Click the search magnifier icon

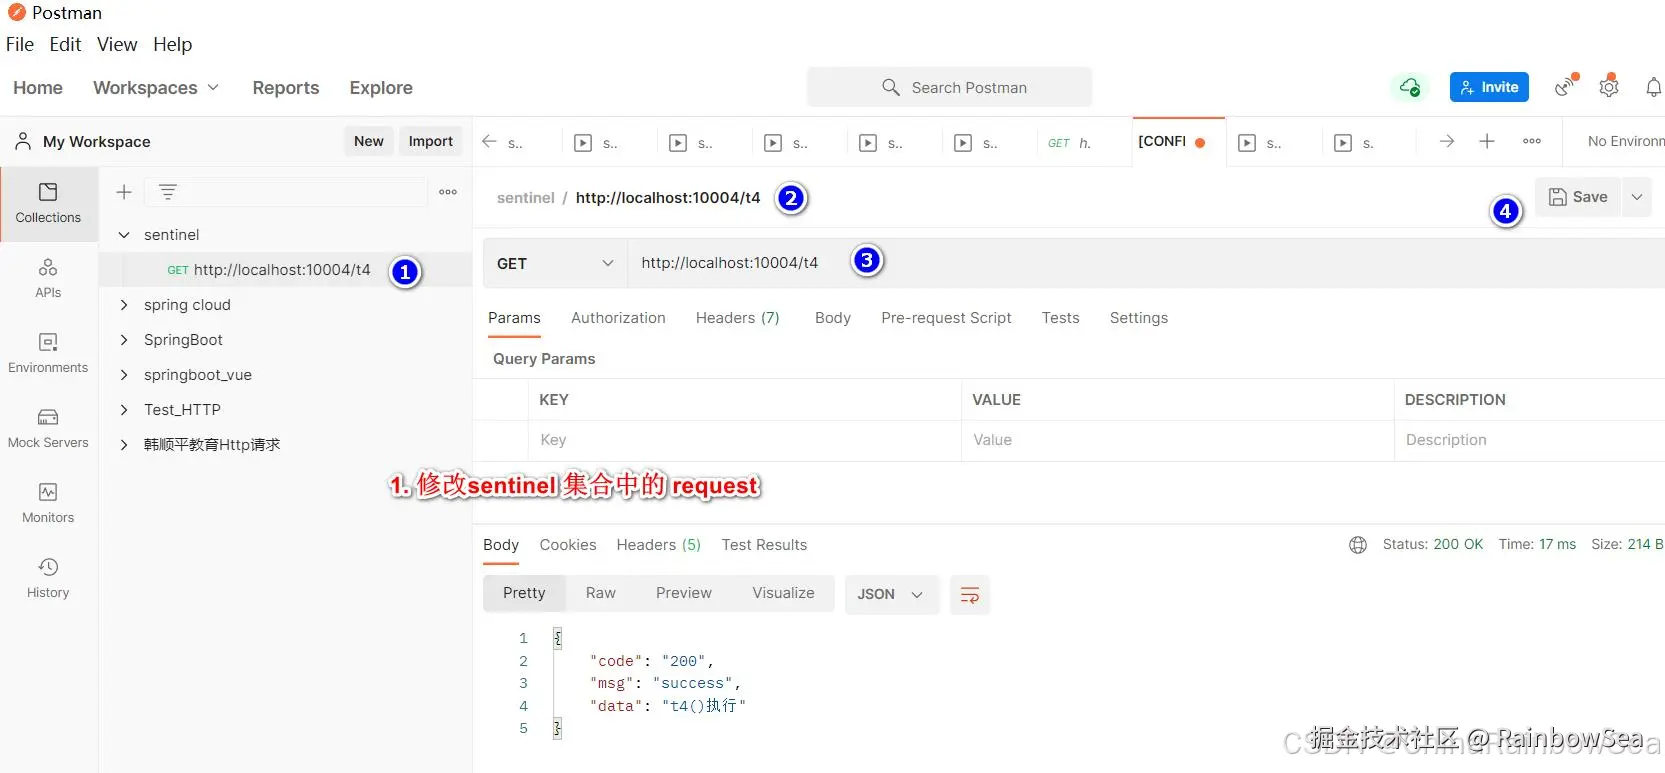tap(891, 88)
